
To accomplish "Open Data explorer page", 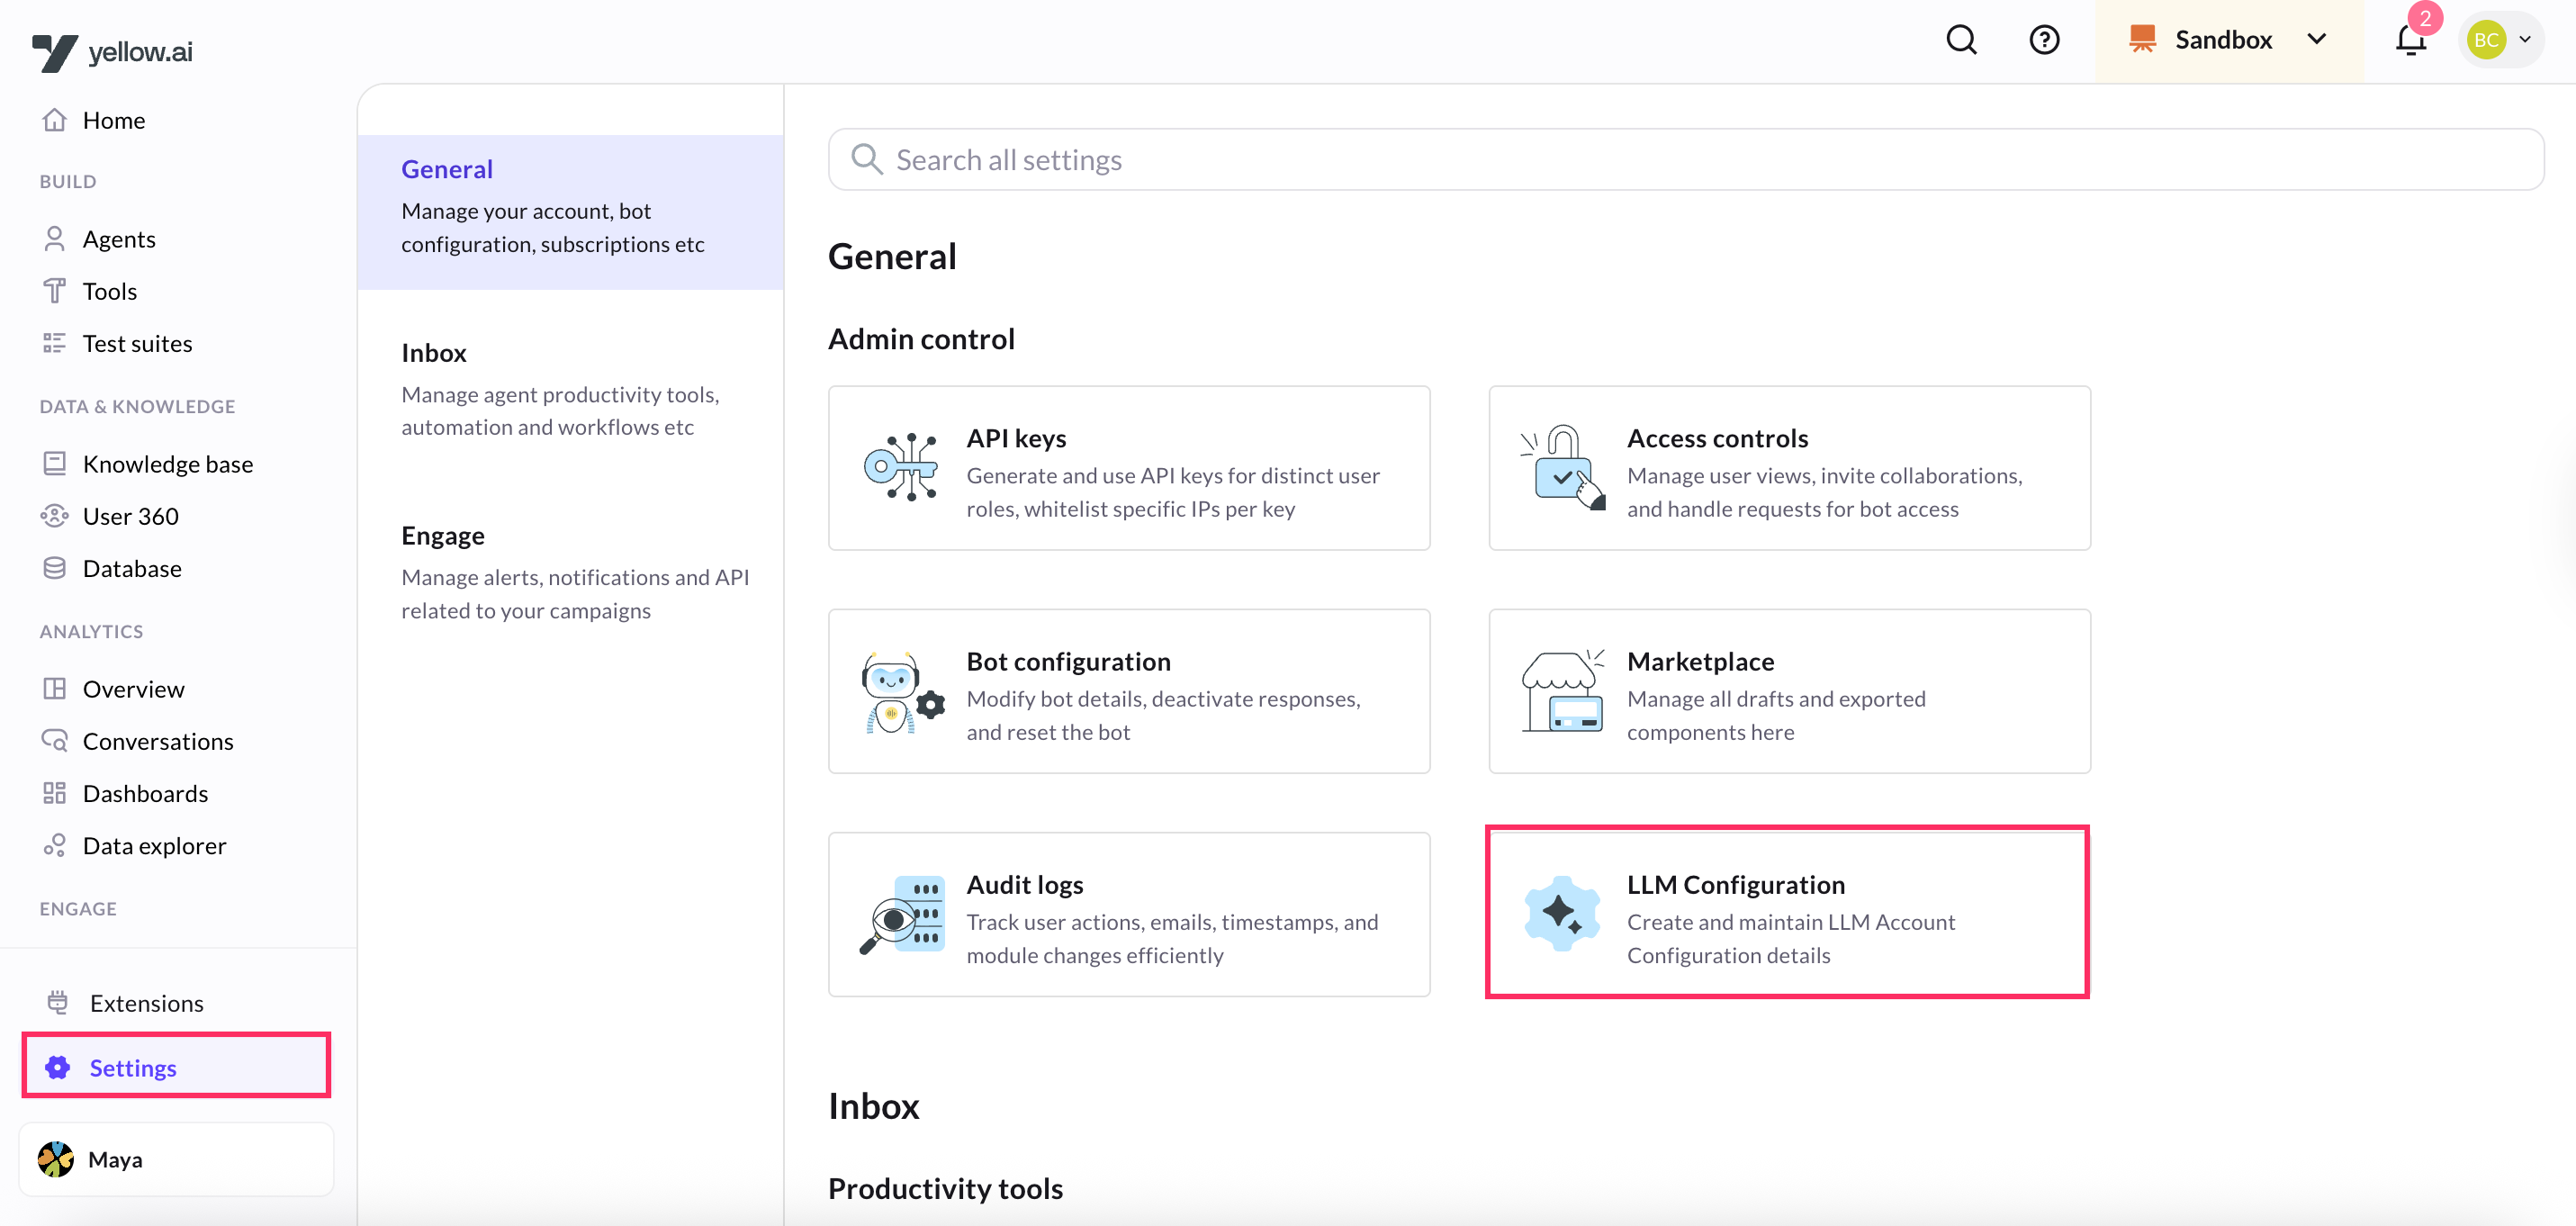I will 154,846.
